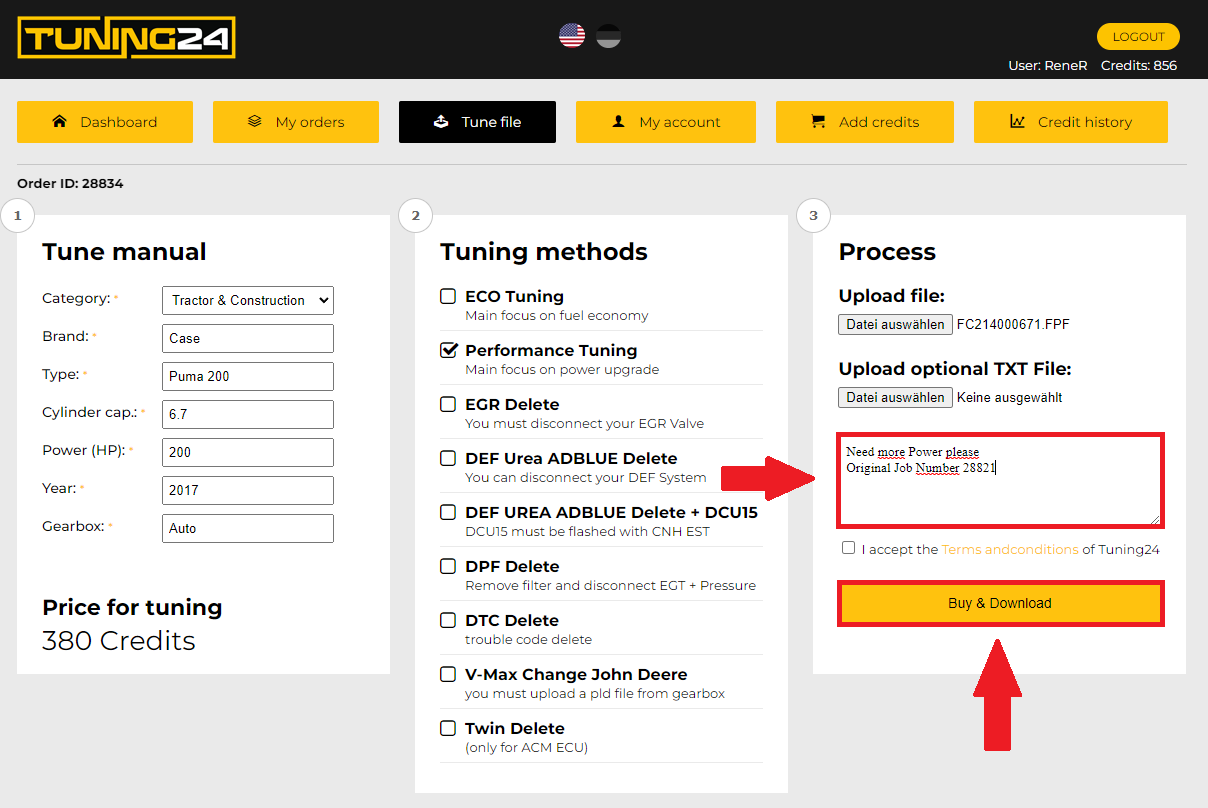
Task: Accept the Terms and conditions checkbox
Action: click(x=848, y=548)
